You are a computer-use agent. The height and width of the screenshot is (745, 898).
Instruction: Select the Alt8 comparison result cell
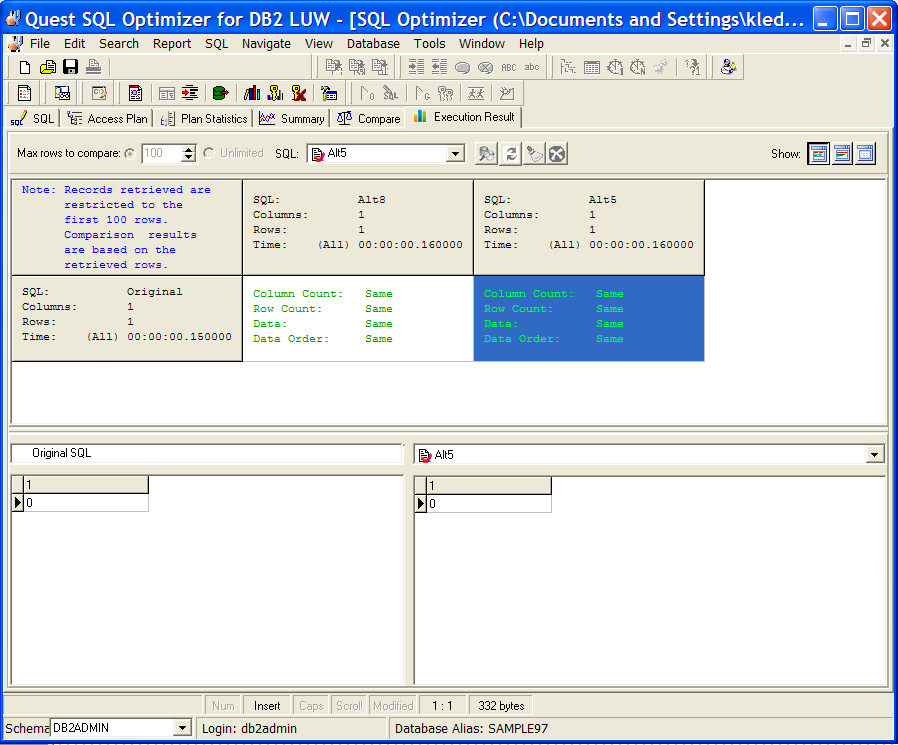(358, 317)
